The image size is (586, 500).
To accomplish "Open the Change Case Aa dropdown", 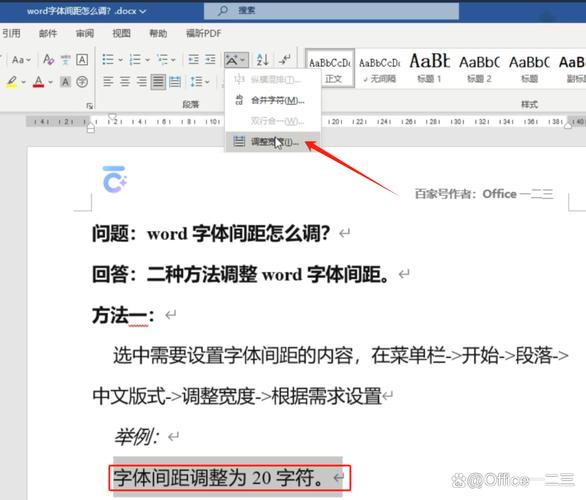I will pos(21,59).
